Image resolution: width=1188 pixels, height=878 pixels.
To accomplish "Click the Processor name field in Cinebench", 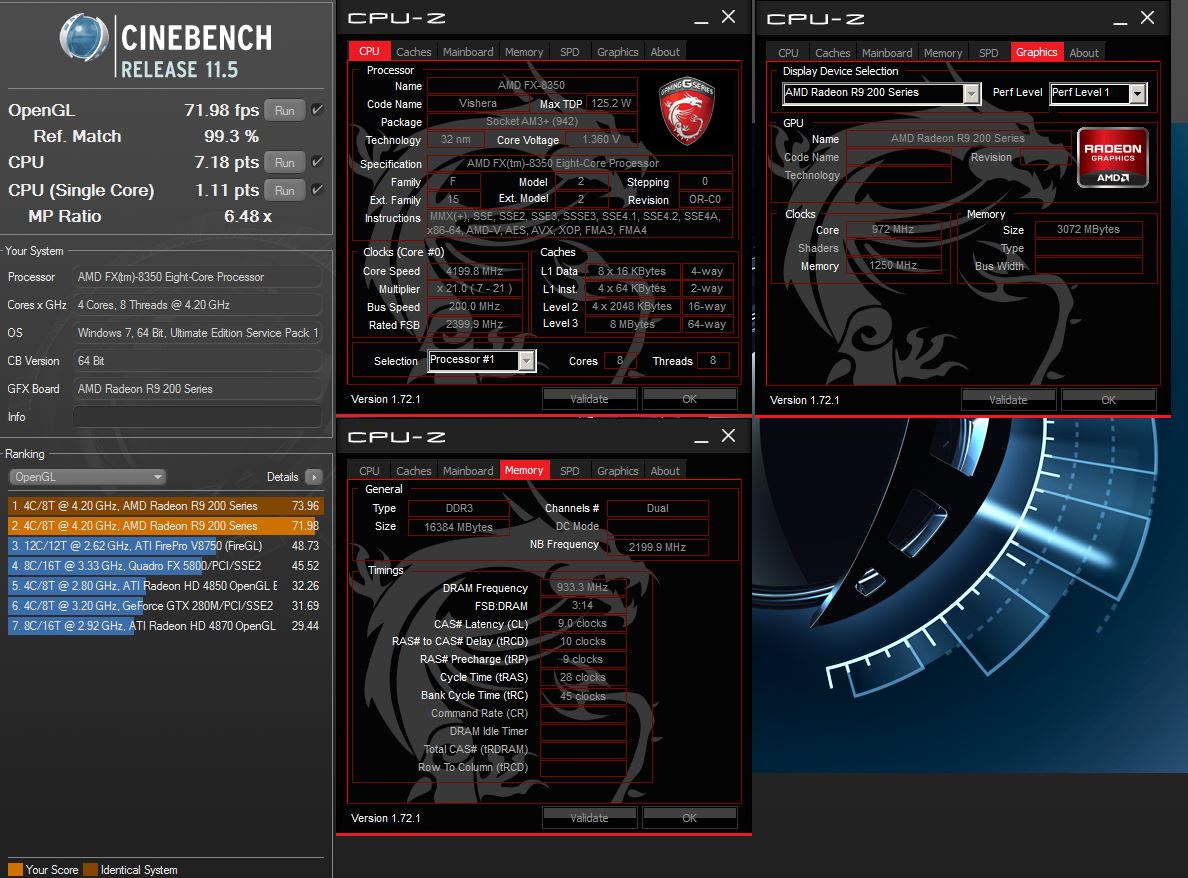I will click(x=197, y=277).
